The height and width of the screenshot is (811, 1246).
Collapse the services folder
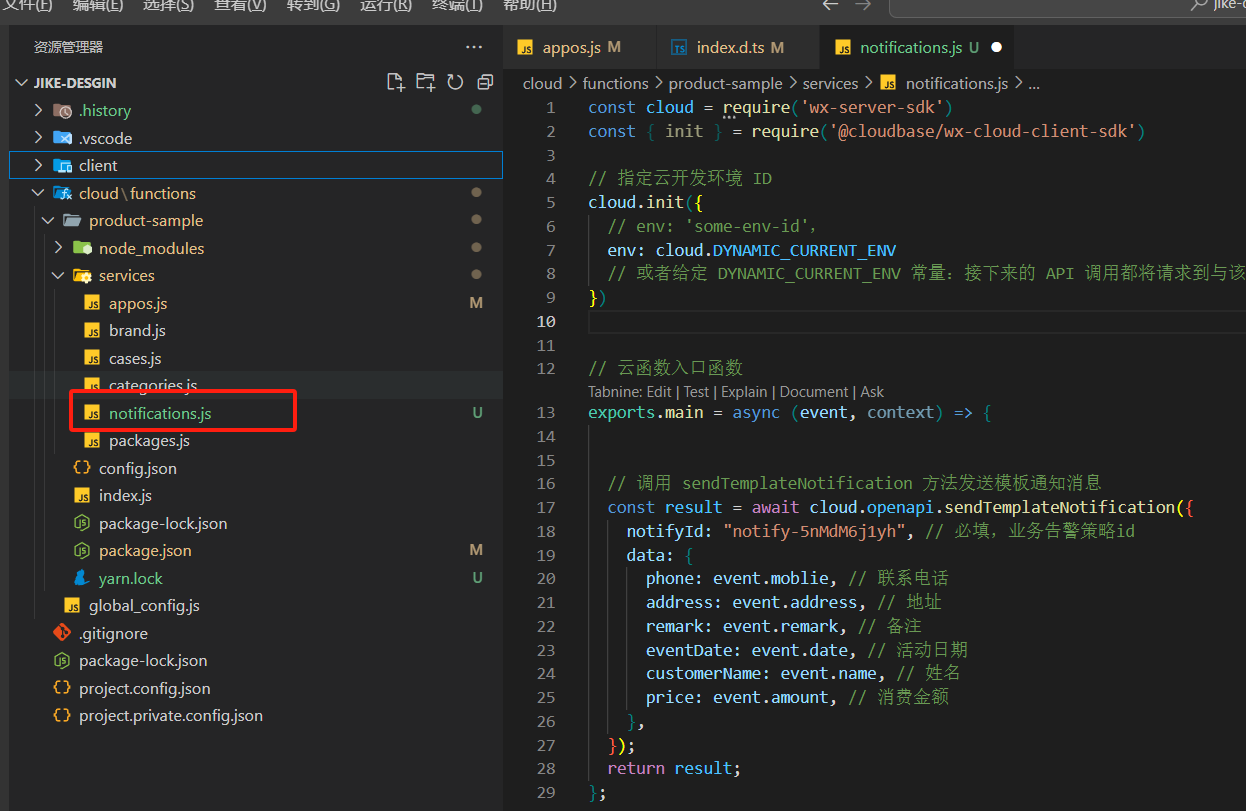(126, 275)
